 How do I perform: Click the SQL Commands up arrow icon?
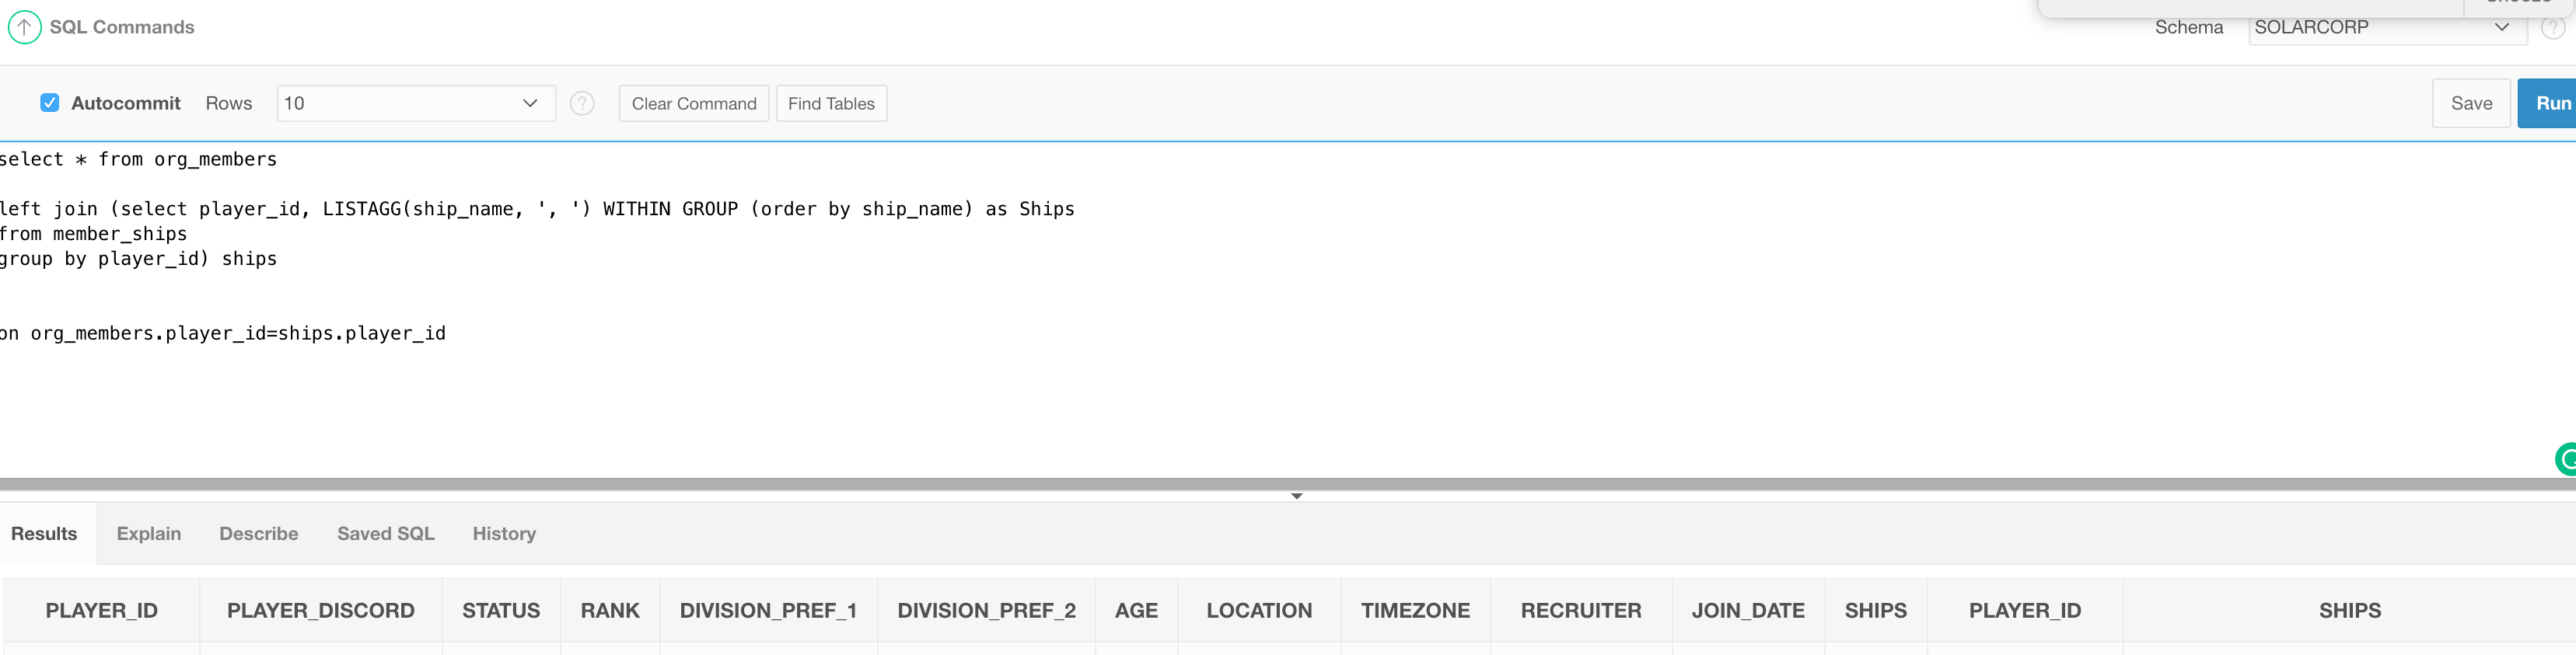click(24, 27)
